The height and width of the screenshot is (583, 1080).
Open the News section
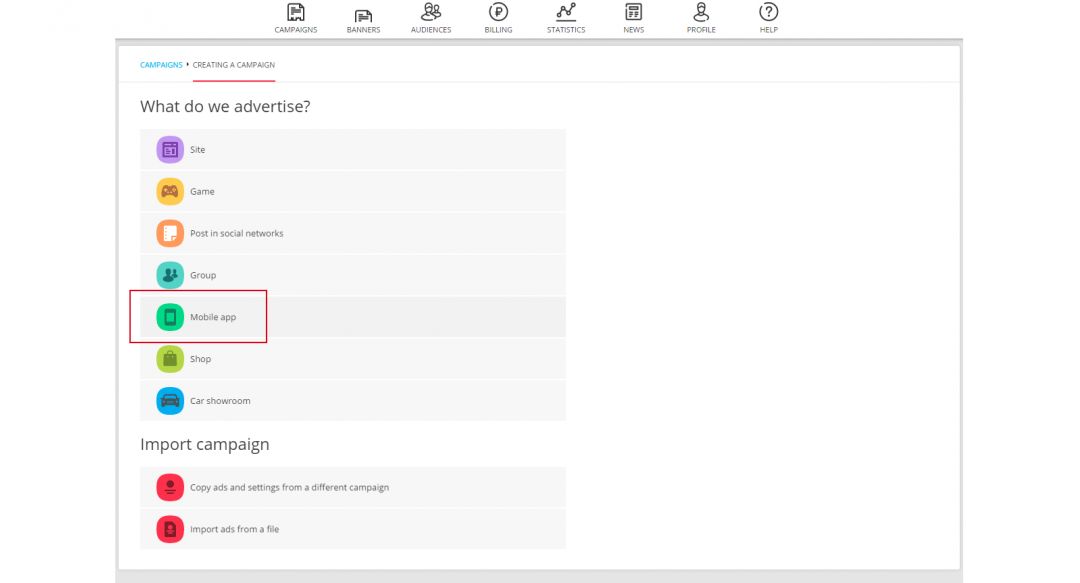pos(633,17)
